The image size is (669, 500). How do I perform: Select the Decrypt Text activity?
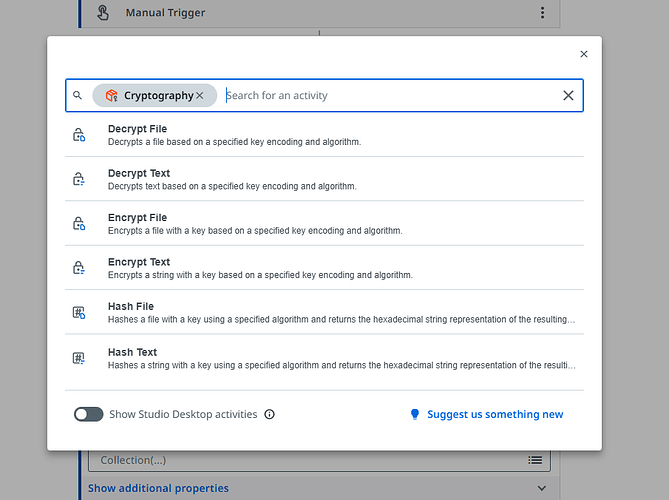tap(324, 179)
